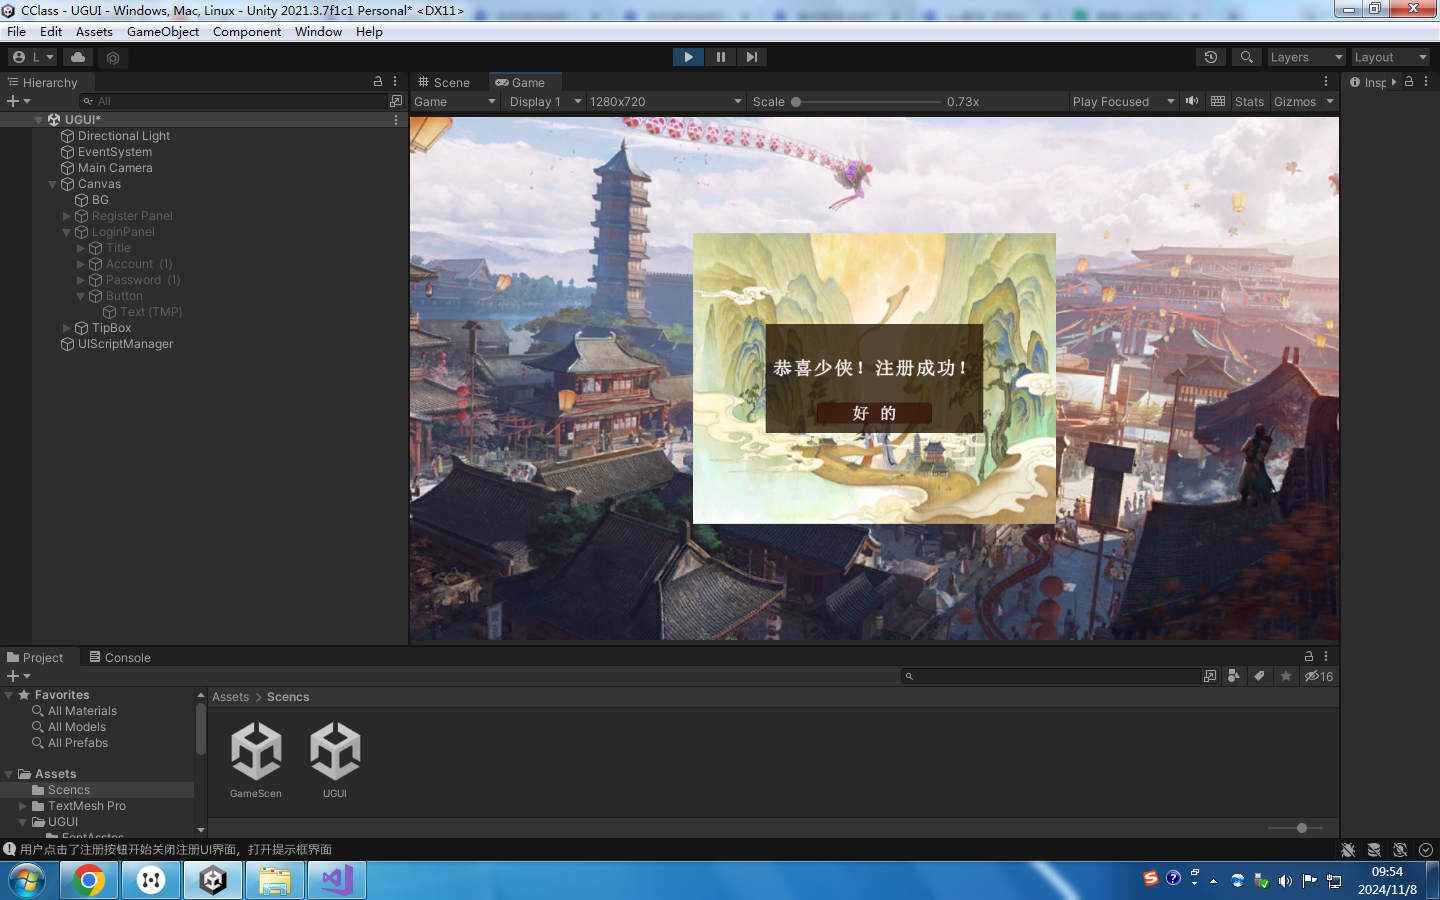Adjust the Project icon size slider

pyautogui.click(x=1296, y=828)
